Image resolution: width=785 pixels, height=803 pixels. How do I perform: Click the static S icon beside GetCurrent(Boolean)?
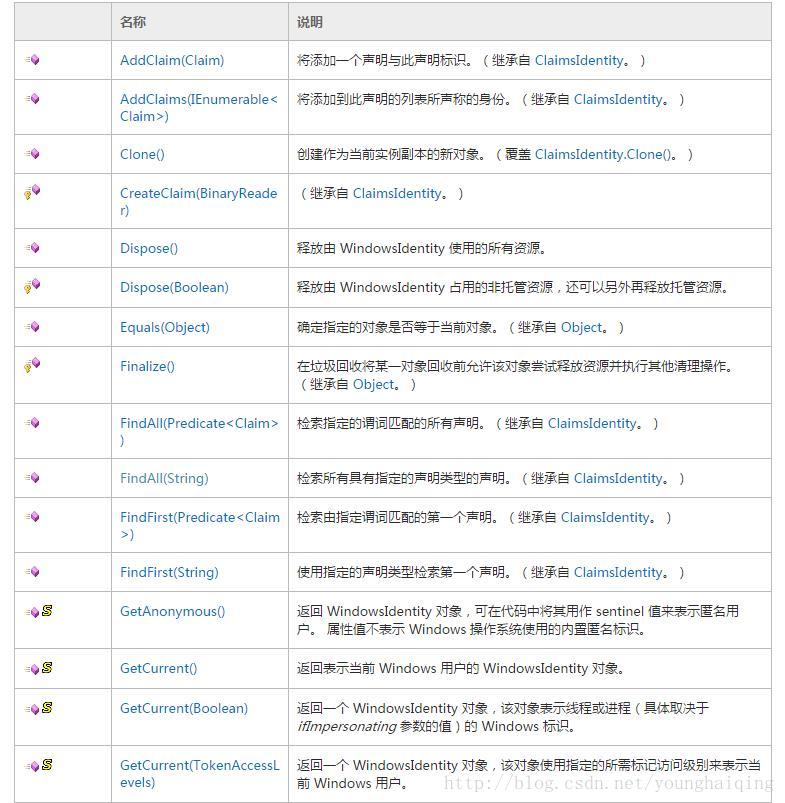[47, 707]
